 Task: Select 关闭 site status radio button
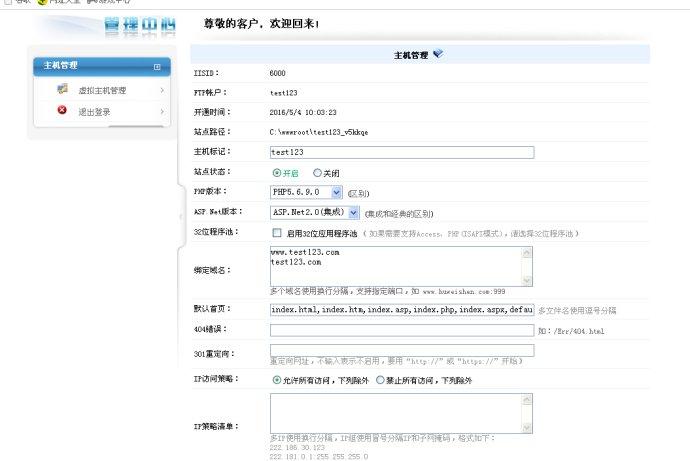[317, 173]
